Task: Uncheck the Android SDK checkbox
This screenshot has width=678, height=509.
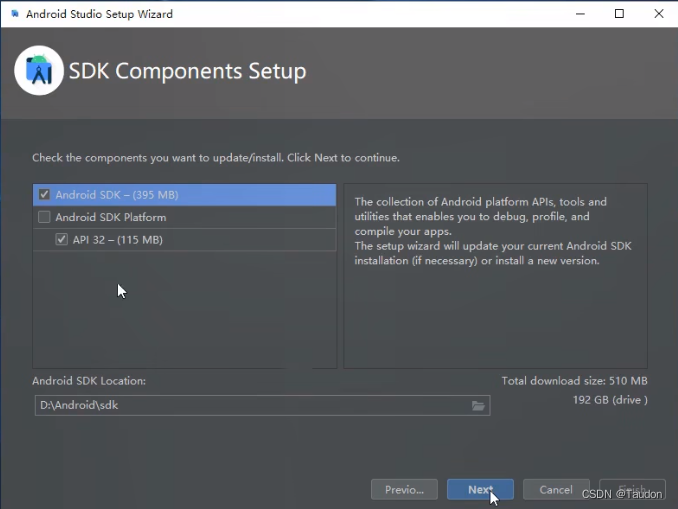Action: pos(44,195)
